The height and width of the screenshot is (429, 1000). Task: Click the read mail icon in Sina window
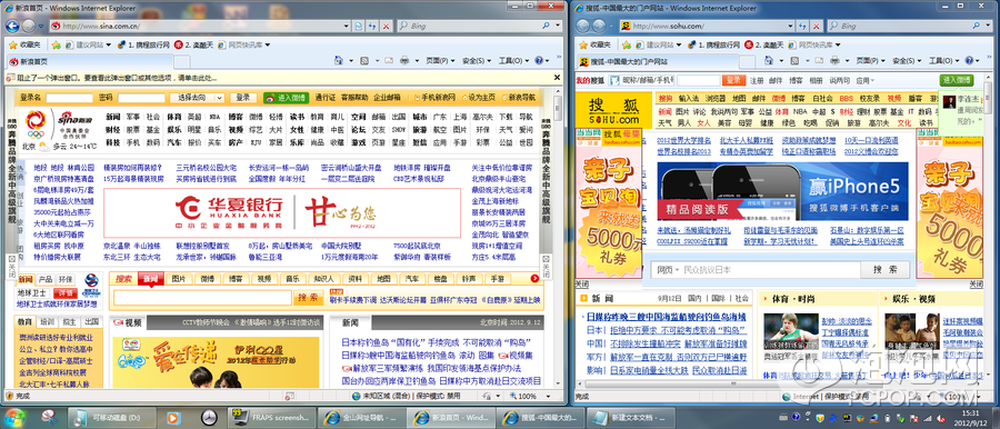(x=389, y=61)
